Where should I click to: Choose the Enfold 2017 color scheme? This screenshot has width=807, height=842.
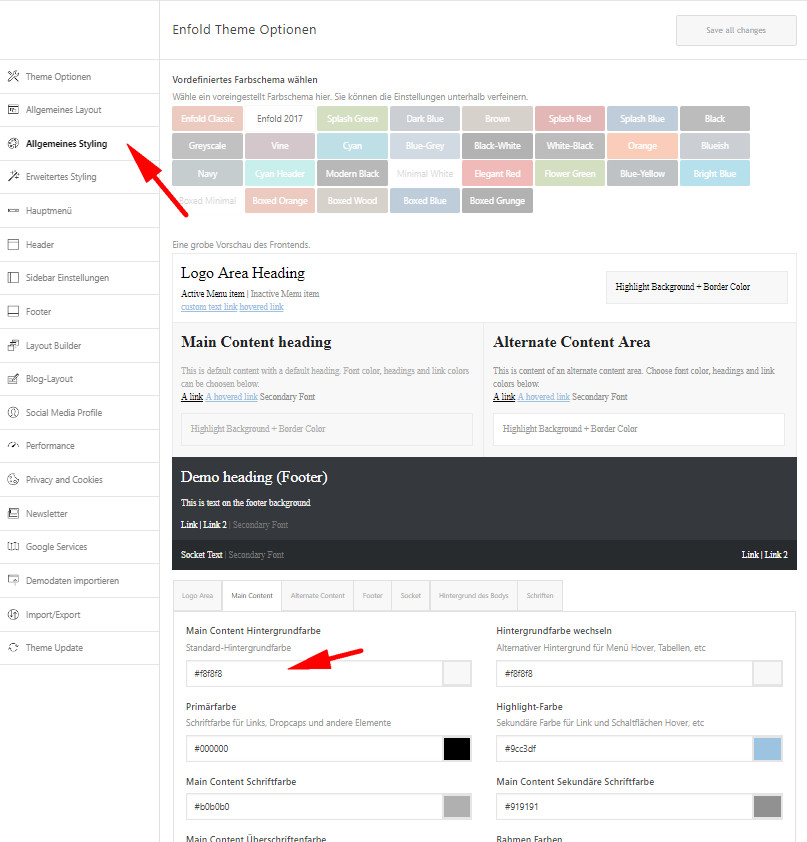click(280, 119)
